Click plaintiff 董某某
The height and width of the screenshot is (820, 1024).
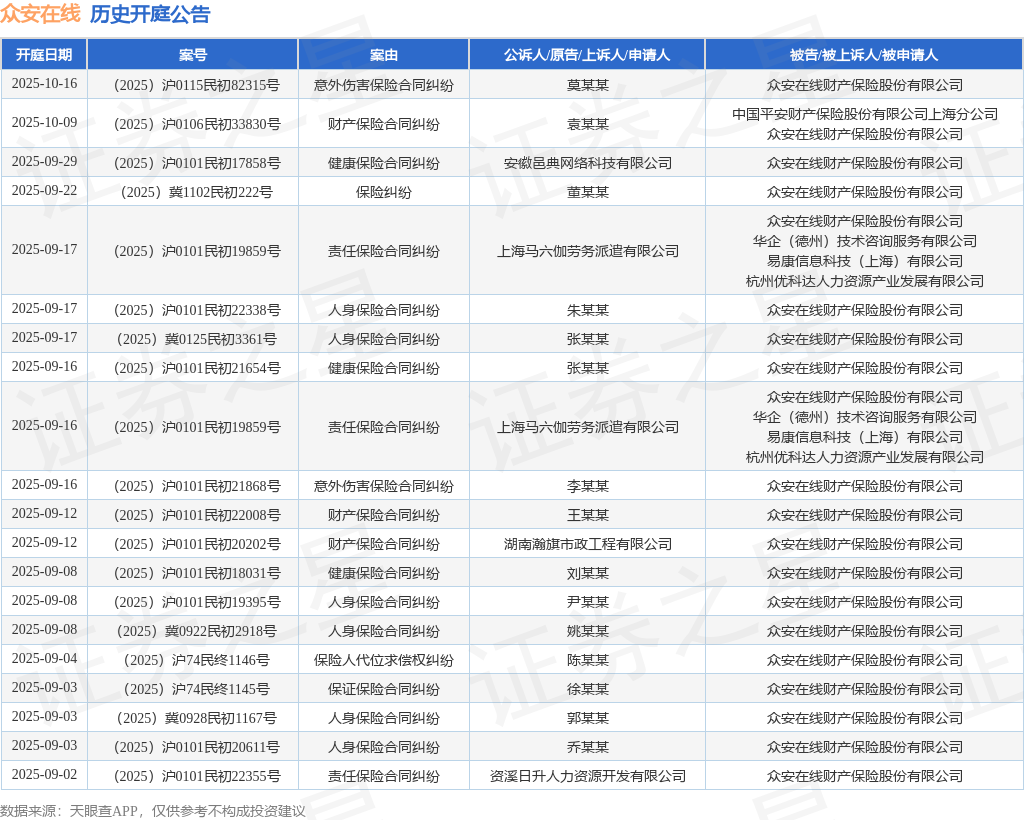click(588, 192)
